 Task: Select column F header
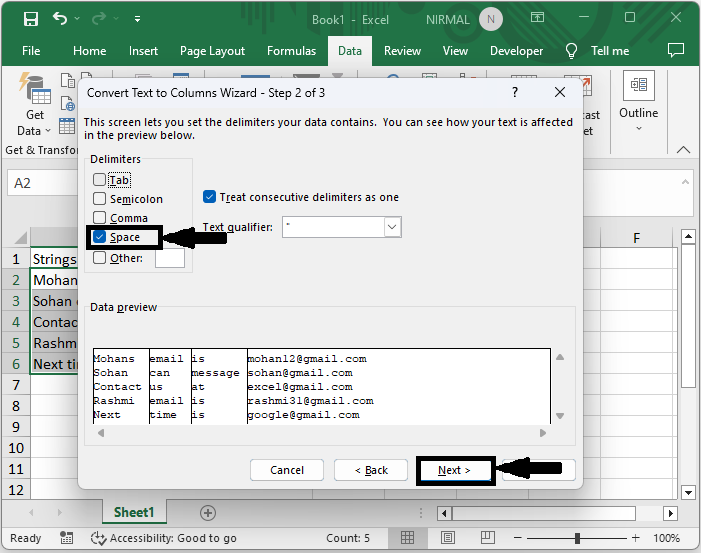tap(637, 238)
